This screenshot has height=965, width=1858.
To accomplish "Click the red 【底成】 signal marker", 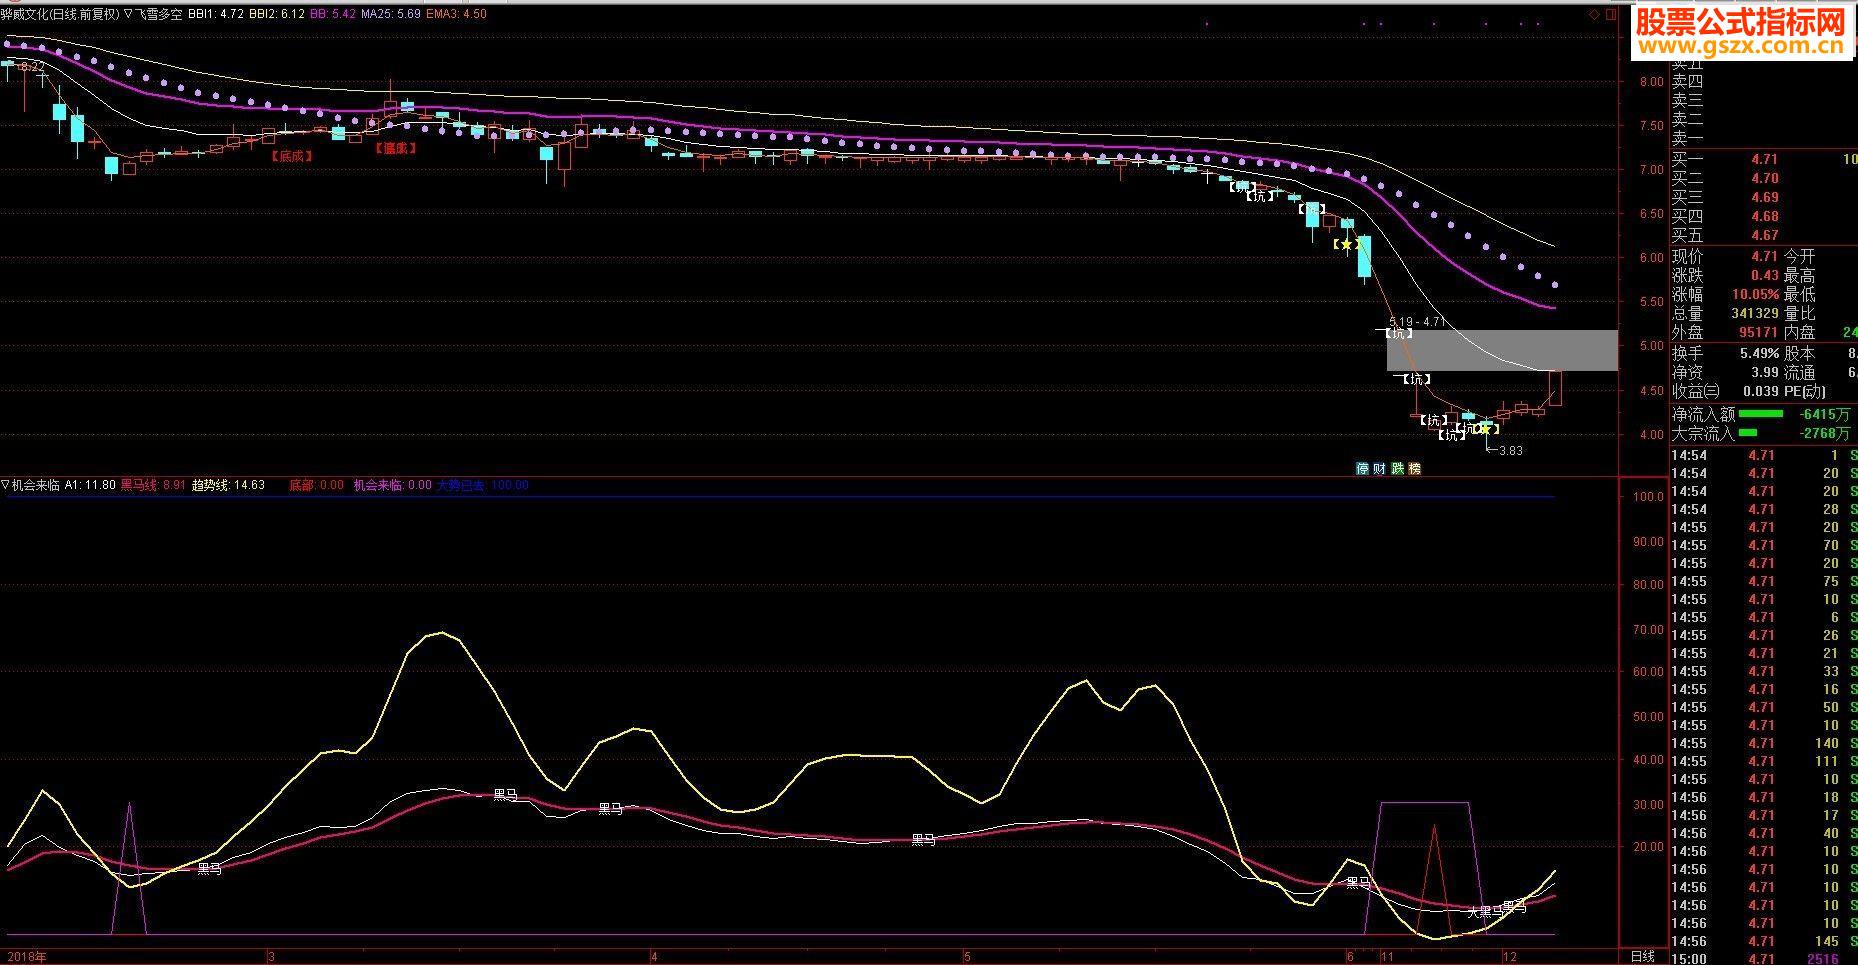I will click(x=291, y=156).
